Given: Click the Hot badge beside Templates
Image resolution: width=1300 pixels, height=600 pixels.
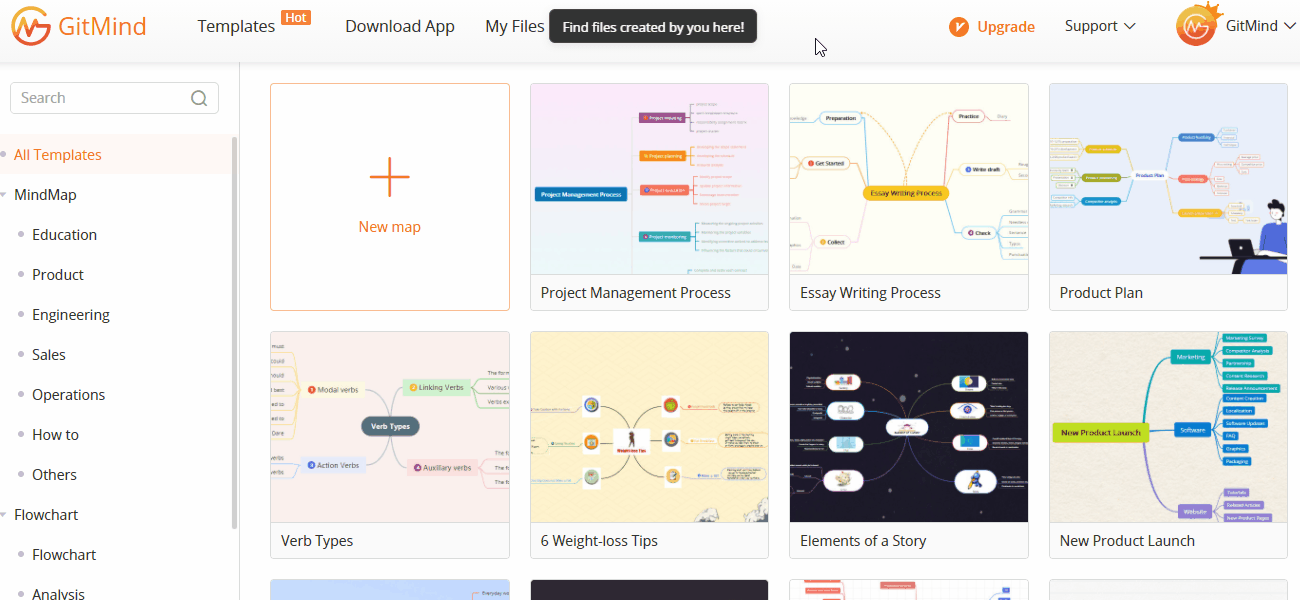Looking at the screenshot, I should click(x=296, y=17).
